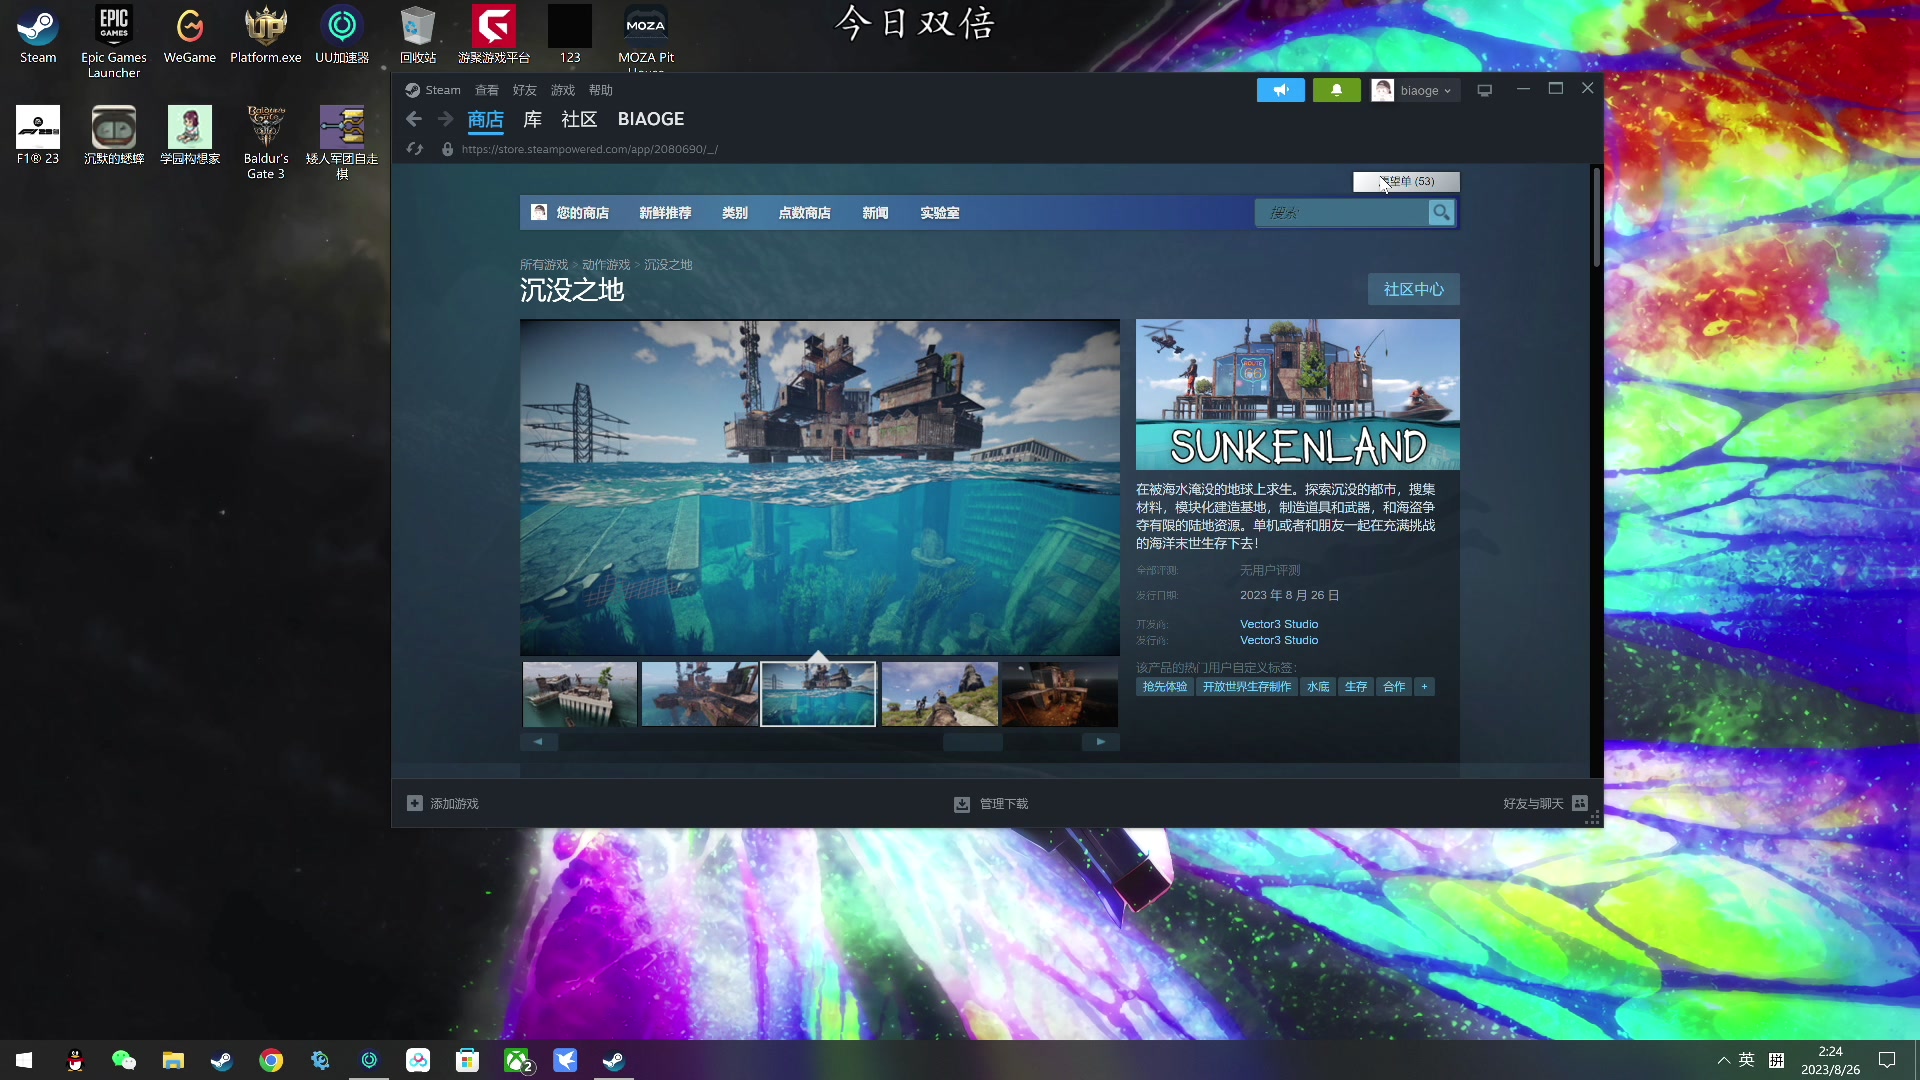Switch to the 社区 tab
The height and width of the screenshot is (1080, 1920).
579,119
